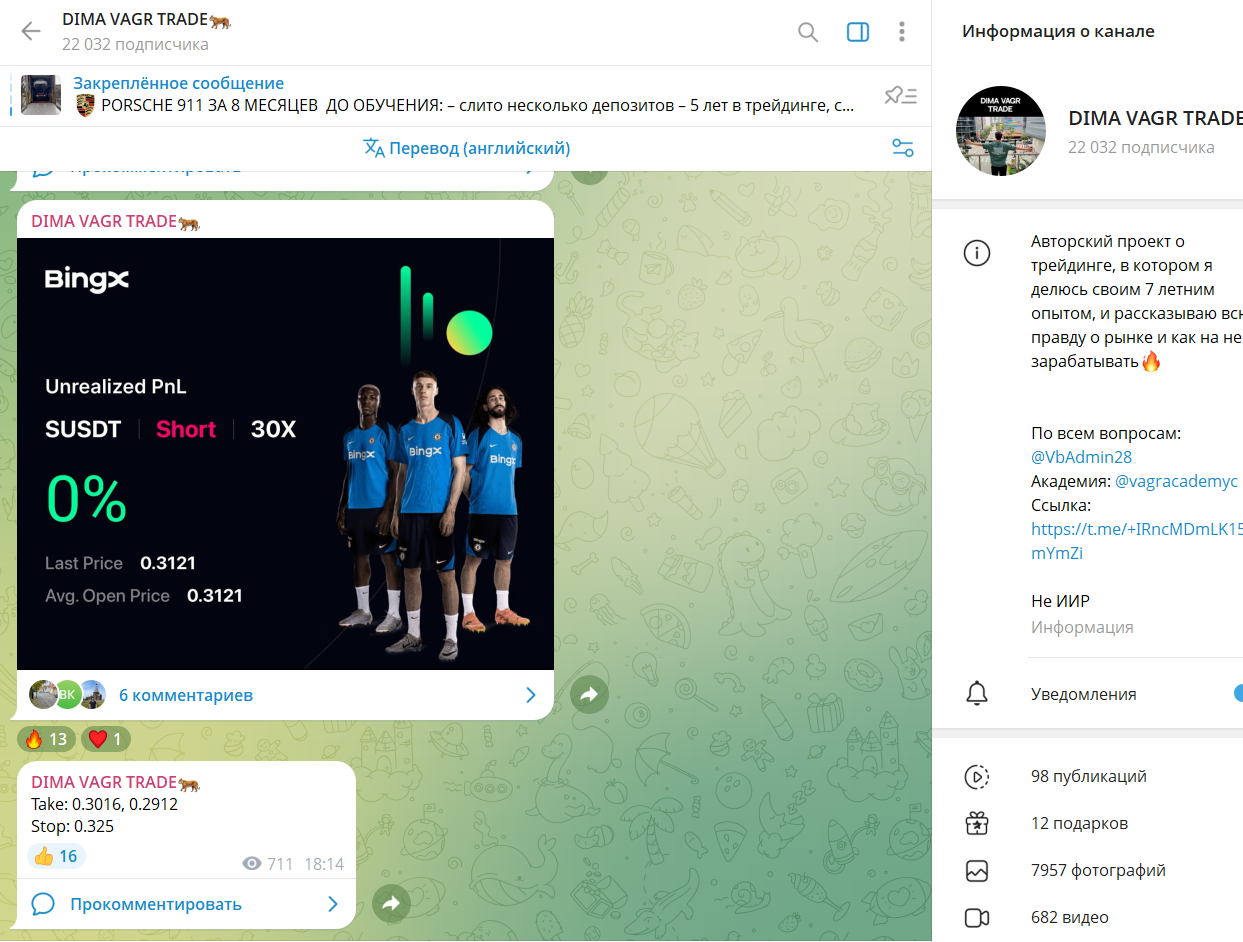Click the Stop: 0.325 line

click(x=72, y=826)
